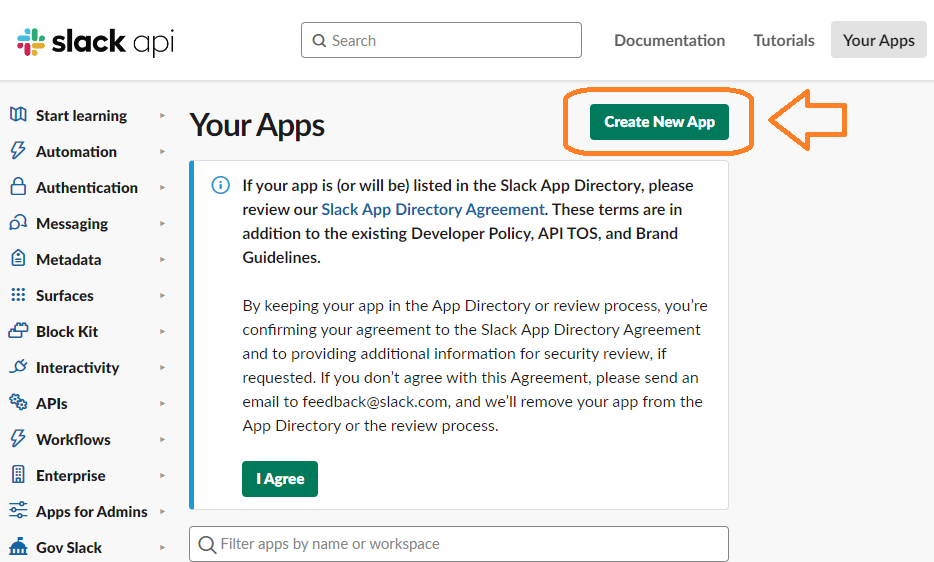Click the Interactivity plug icon
The width and height of the screenshot is (934, 562).
pyautogui.click(x=18, y=367)
